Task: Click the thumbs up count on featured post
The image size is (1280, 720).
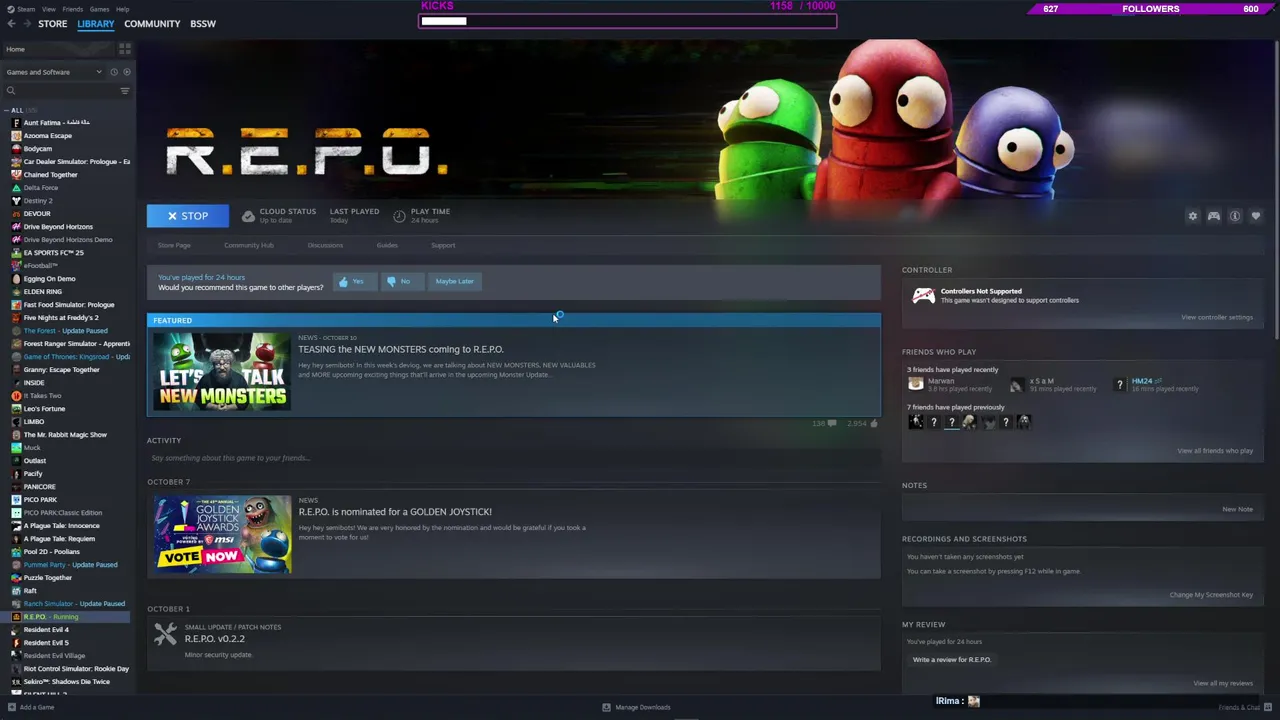Action: tap(862, 423)
